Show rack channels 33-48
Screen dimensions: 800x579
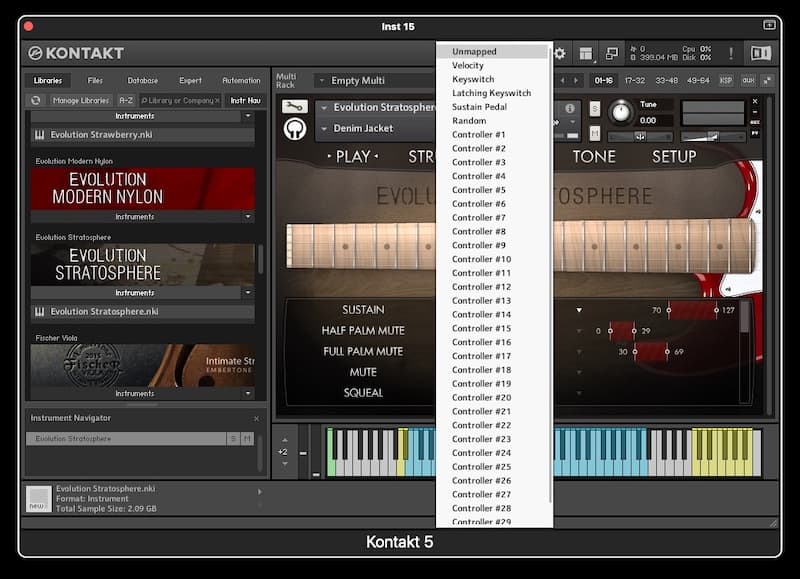pyautogui.click(x=666, y=80)
